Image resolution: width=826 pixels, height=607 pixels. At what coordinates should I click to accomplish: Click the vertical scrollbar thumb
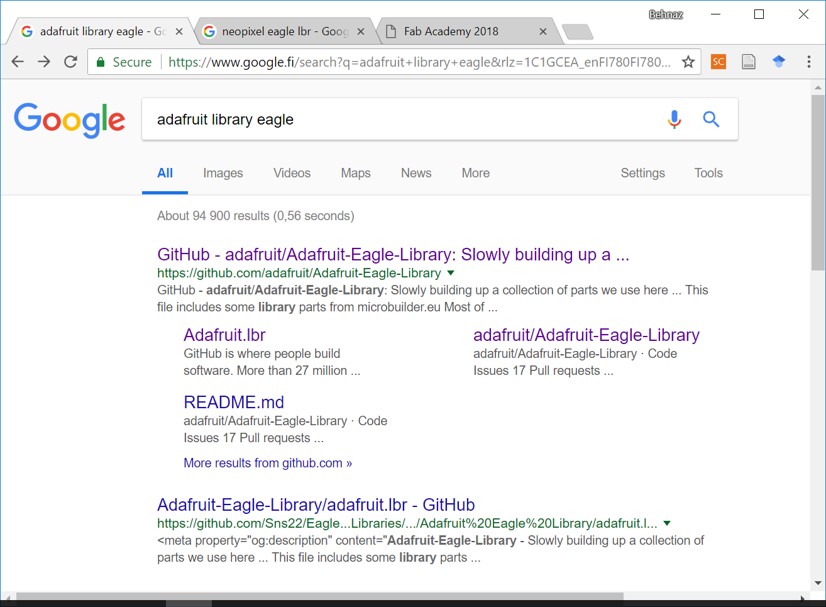pos(818,182)
